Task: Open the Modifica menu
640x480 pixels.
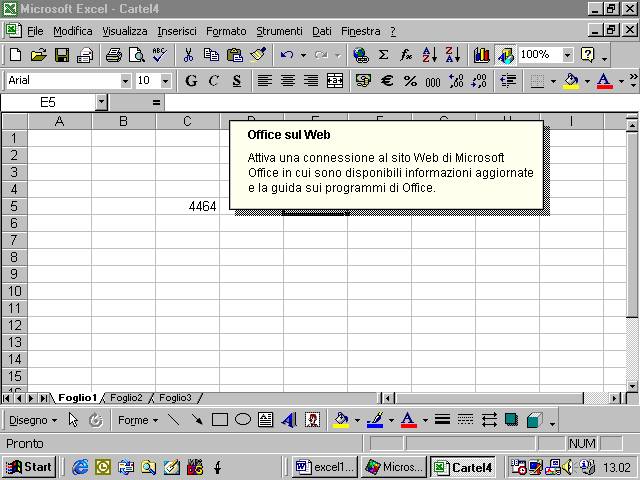Action: [73, 31]
